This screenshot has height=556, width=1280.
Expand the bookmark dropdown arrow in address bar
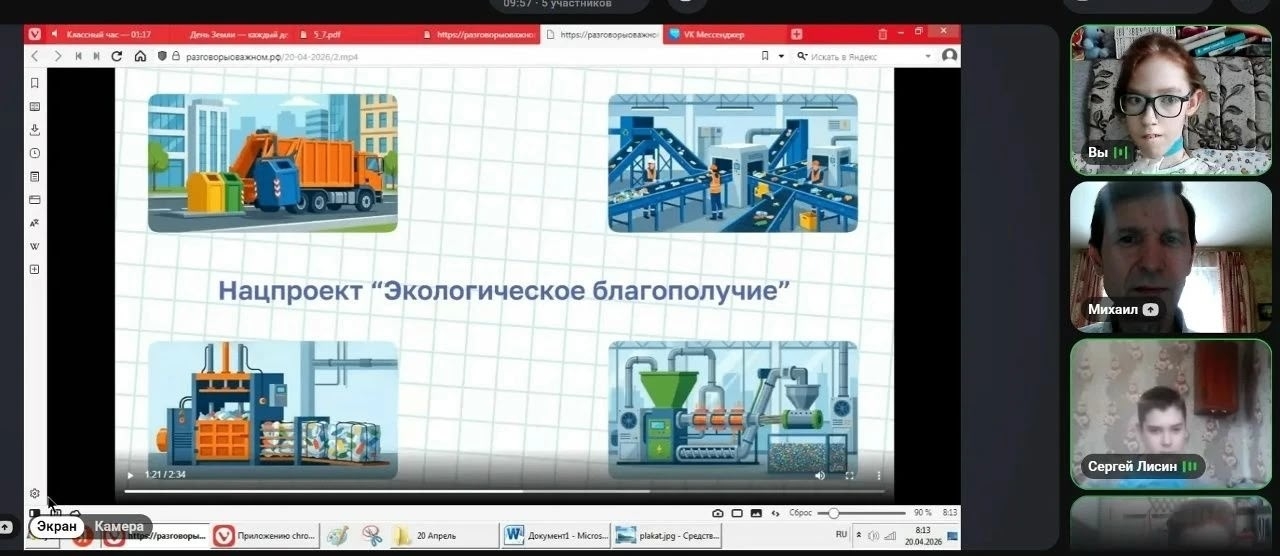tap(781, 57)
